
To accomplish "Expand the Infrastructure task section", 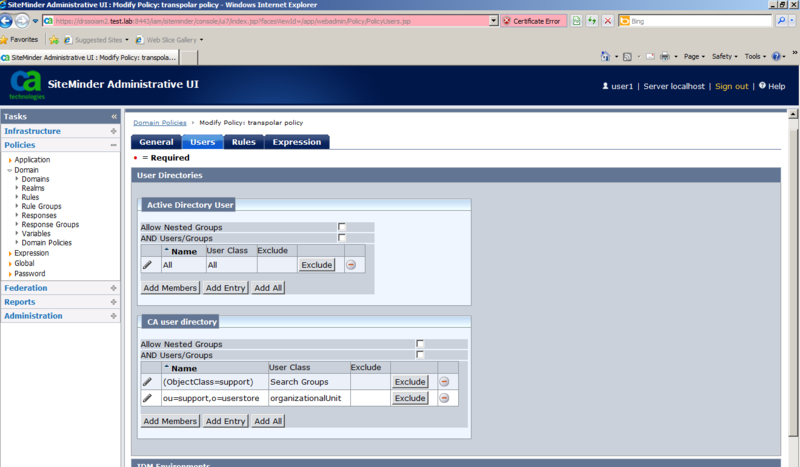I will [x=113, y=131].
